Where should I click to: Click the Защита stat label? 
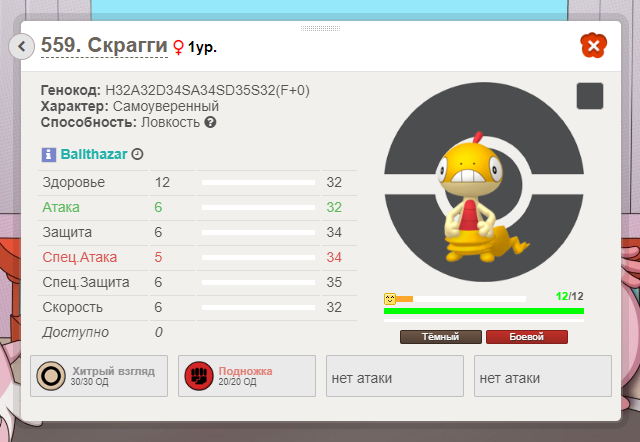(x=67, y=232)
